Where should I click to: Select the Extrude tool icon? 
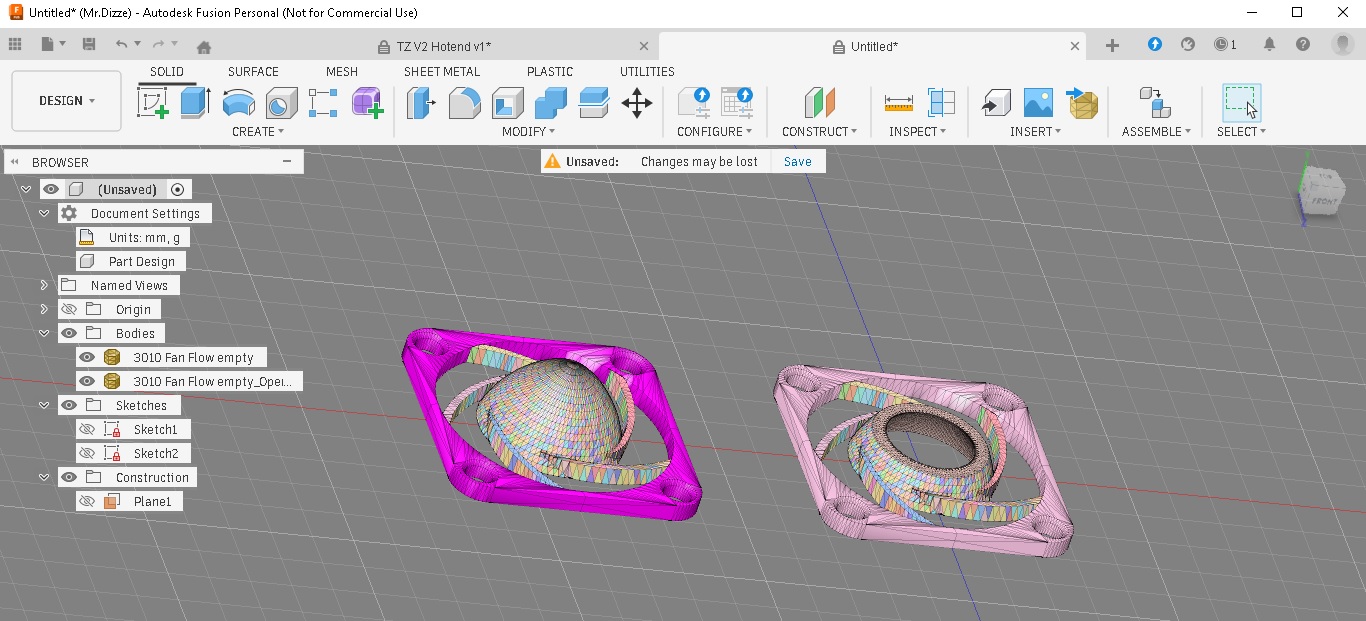195,102
